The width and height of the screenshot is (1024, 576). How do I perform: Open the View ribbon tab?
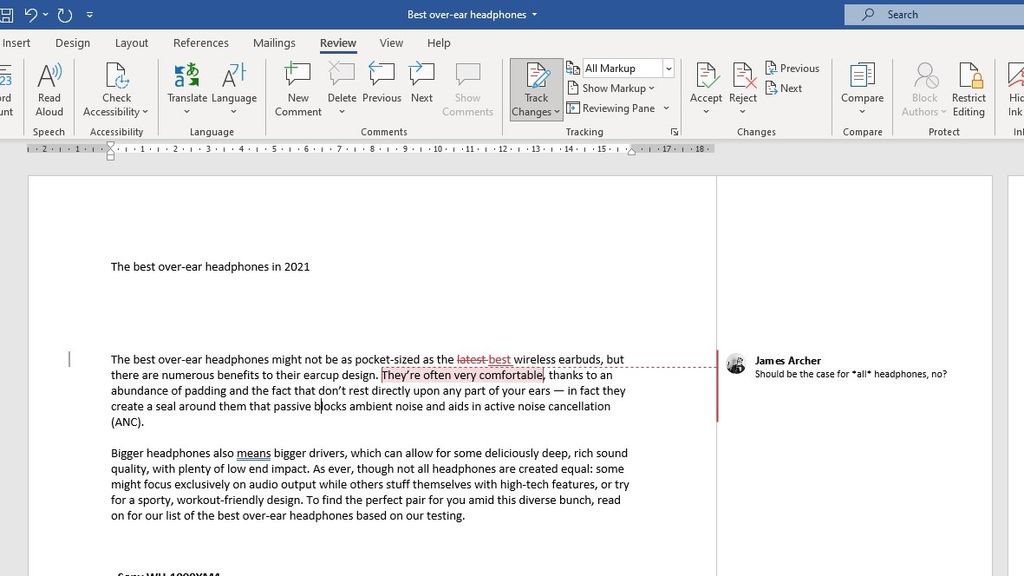pos(390,43)
